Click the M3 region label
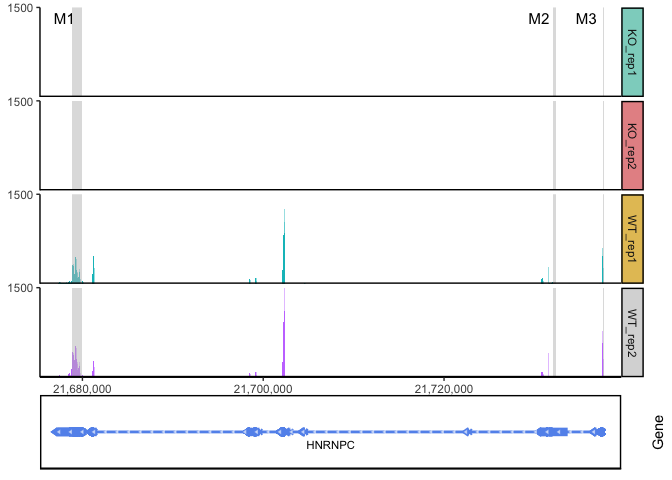Screen dimensions: 672x480 586,20
